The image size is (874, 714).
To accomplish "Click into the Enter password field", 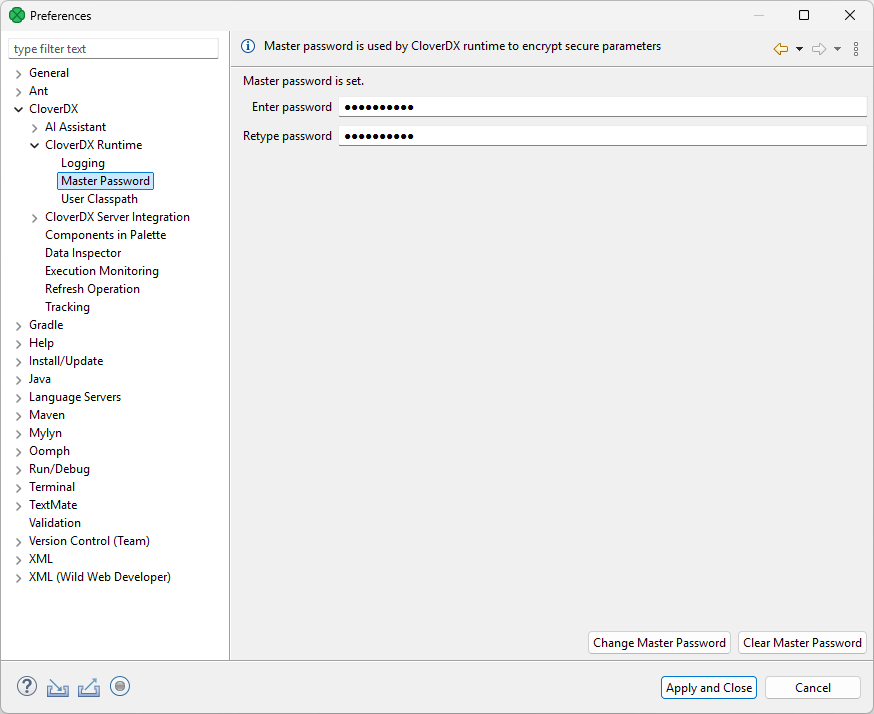I will click(x=603, y=107).
